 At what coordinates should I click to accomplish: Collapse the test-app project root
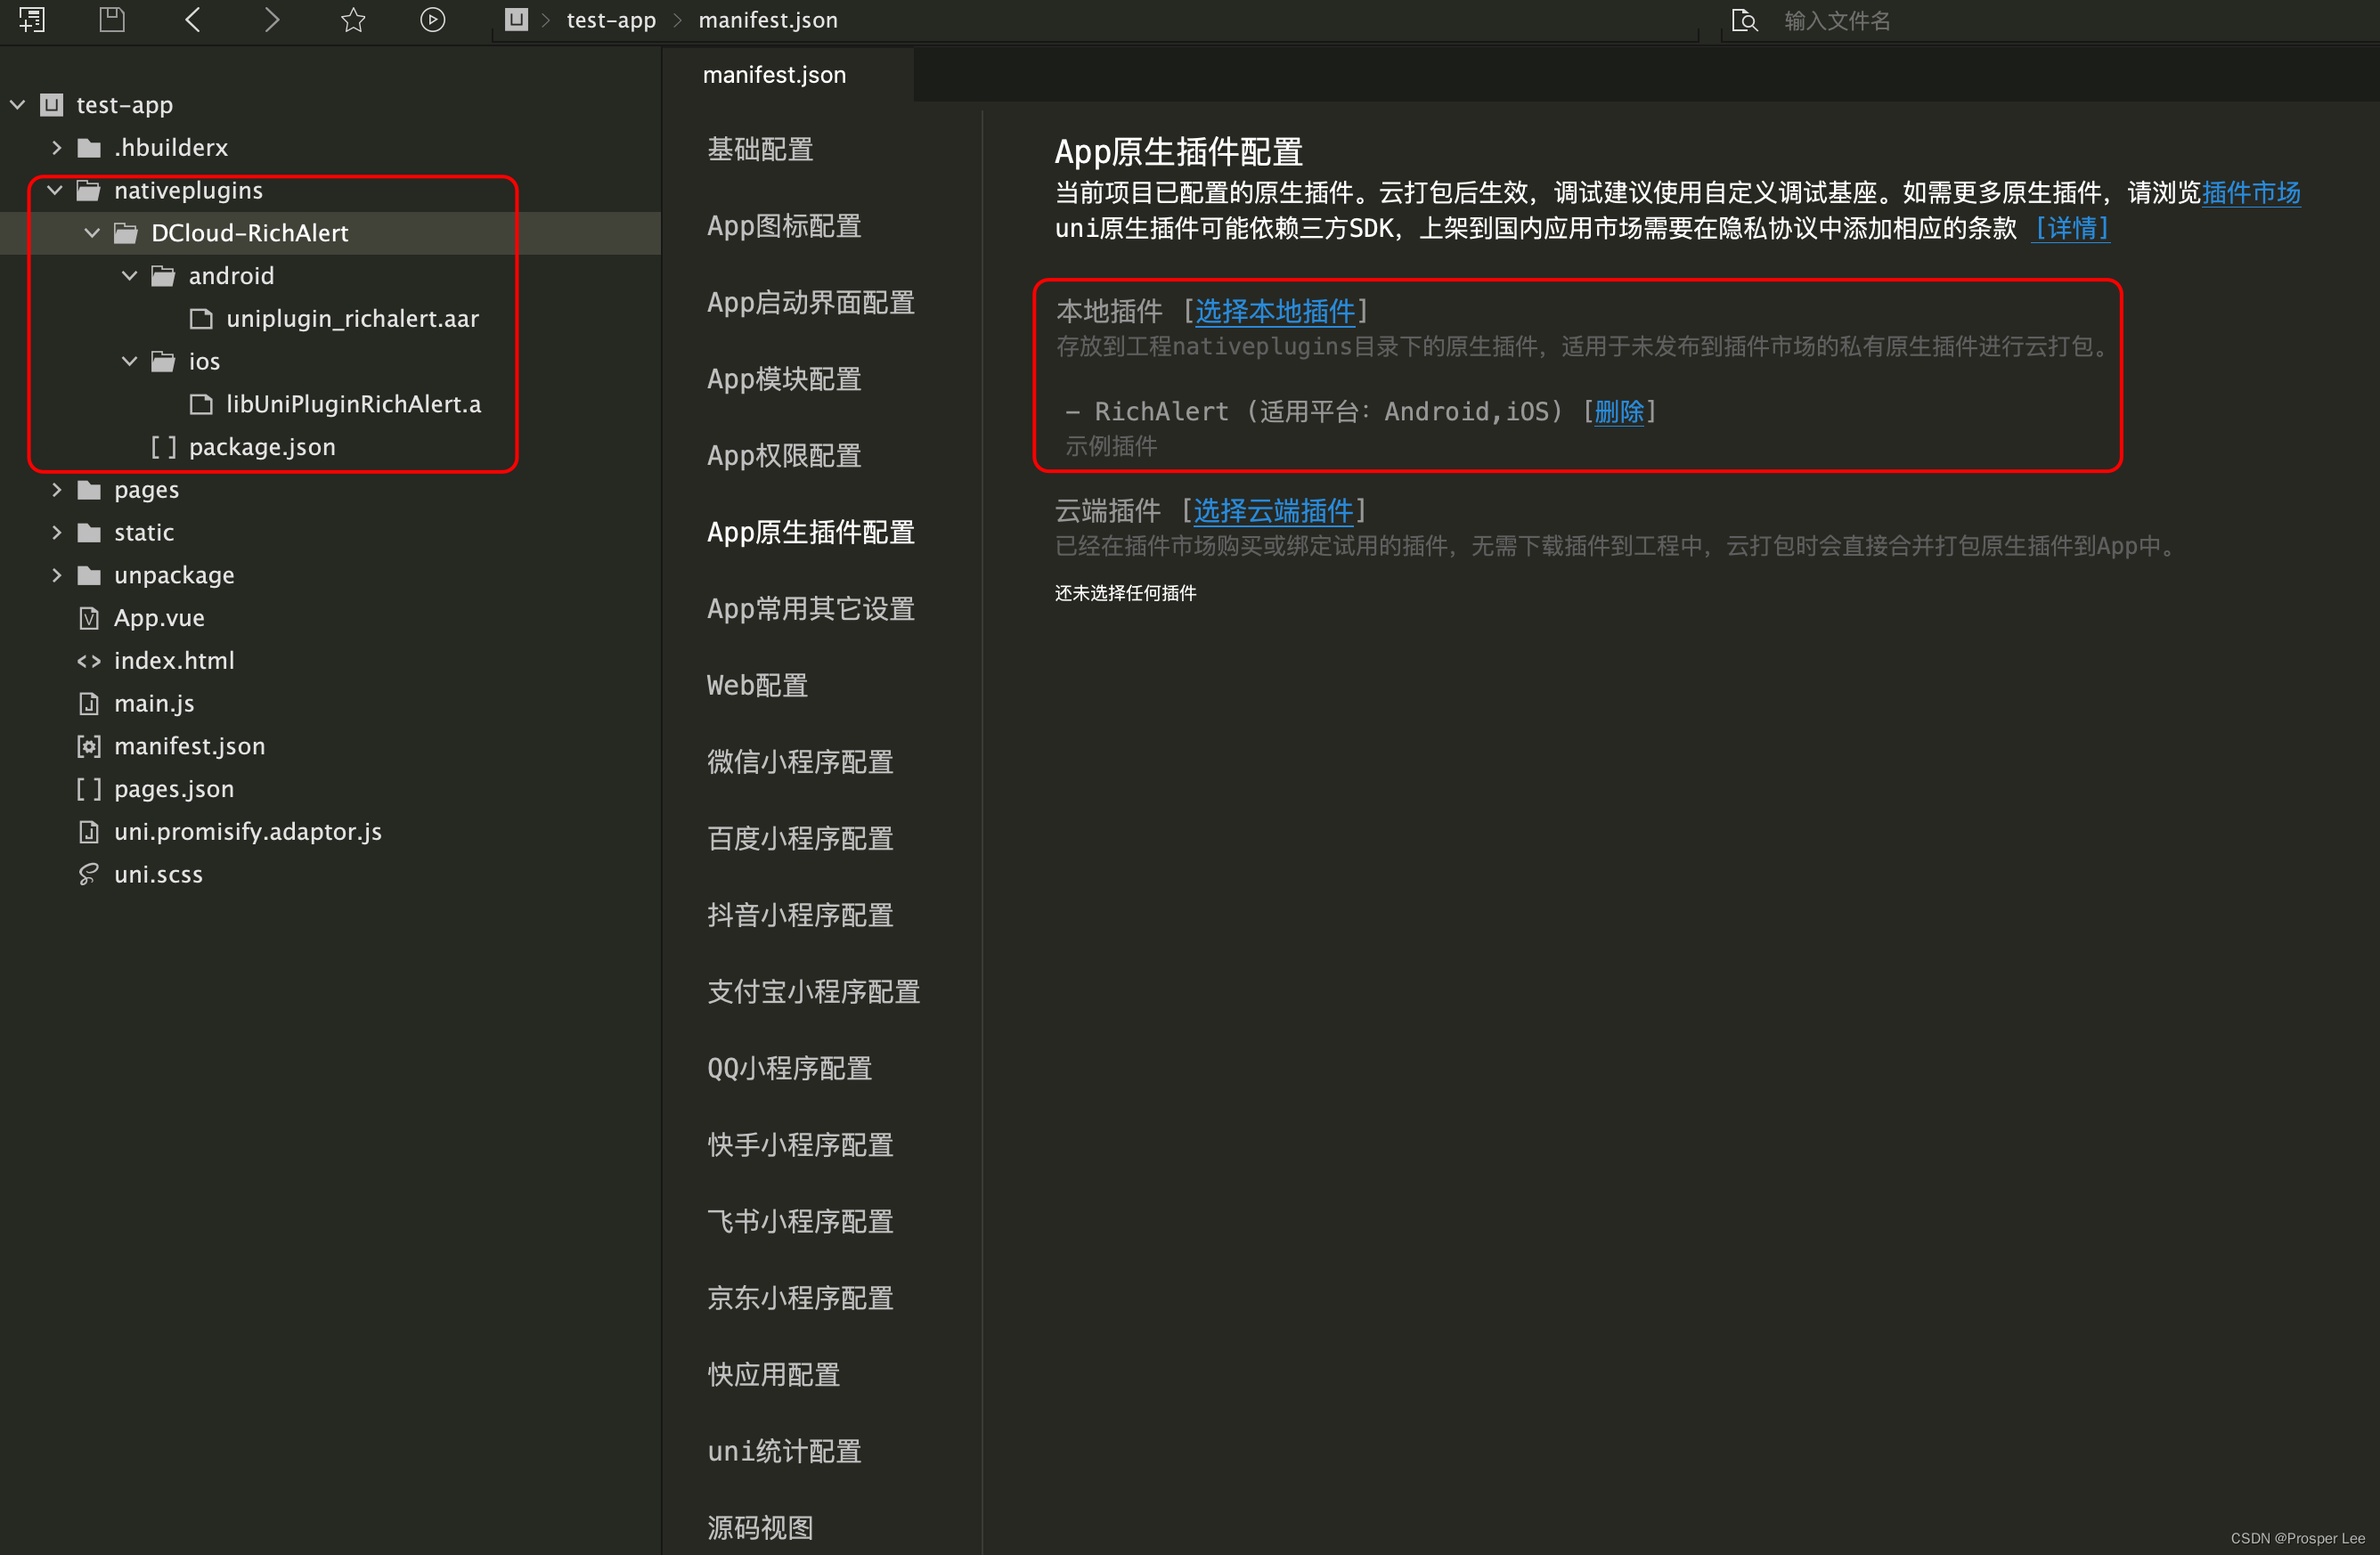(17, 104)
